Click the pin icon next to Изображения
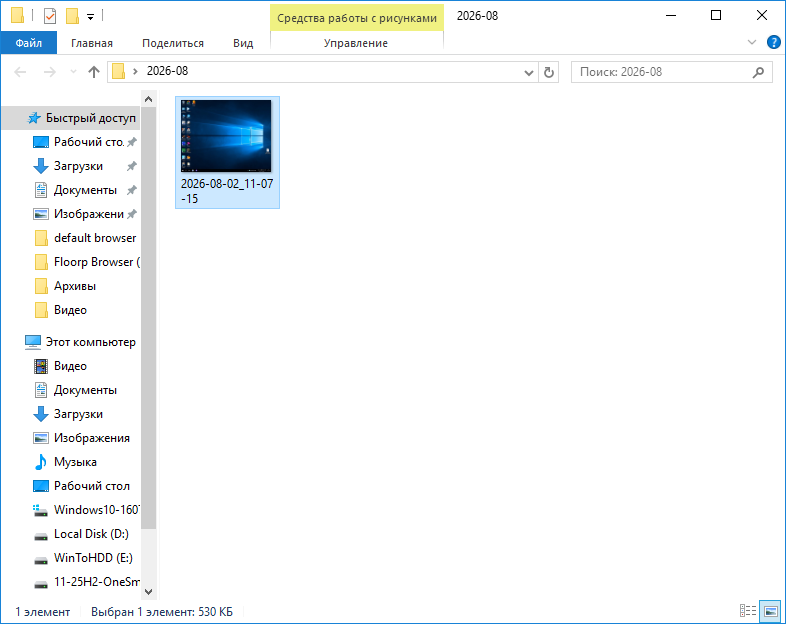Viewport: 786px width, 624px height. [132, 214]
